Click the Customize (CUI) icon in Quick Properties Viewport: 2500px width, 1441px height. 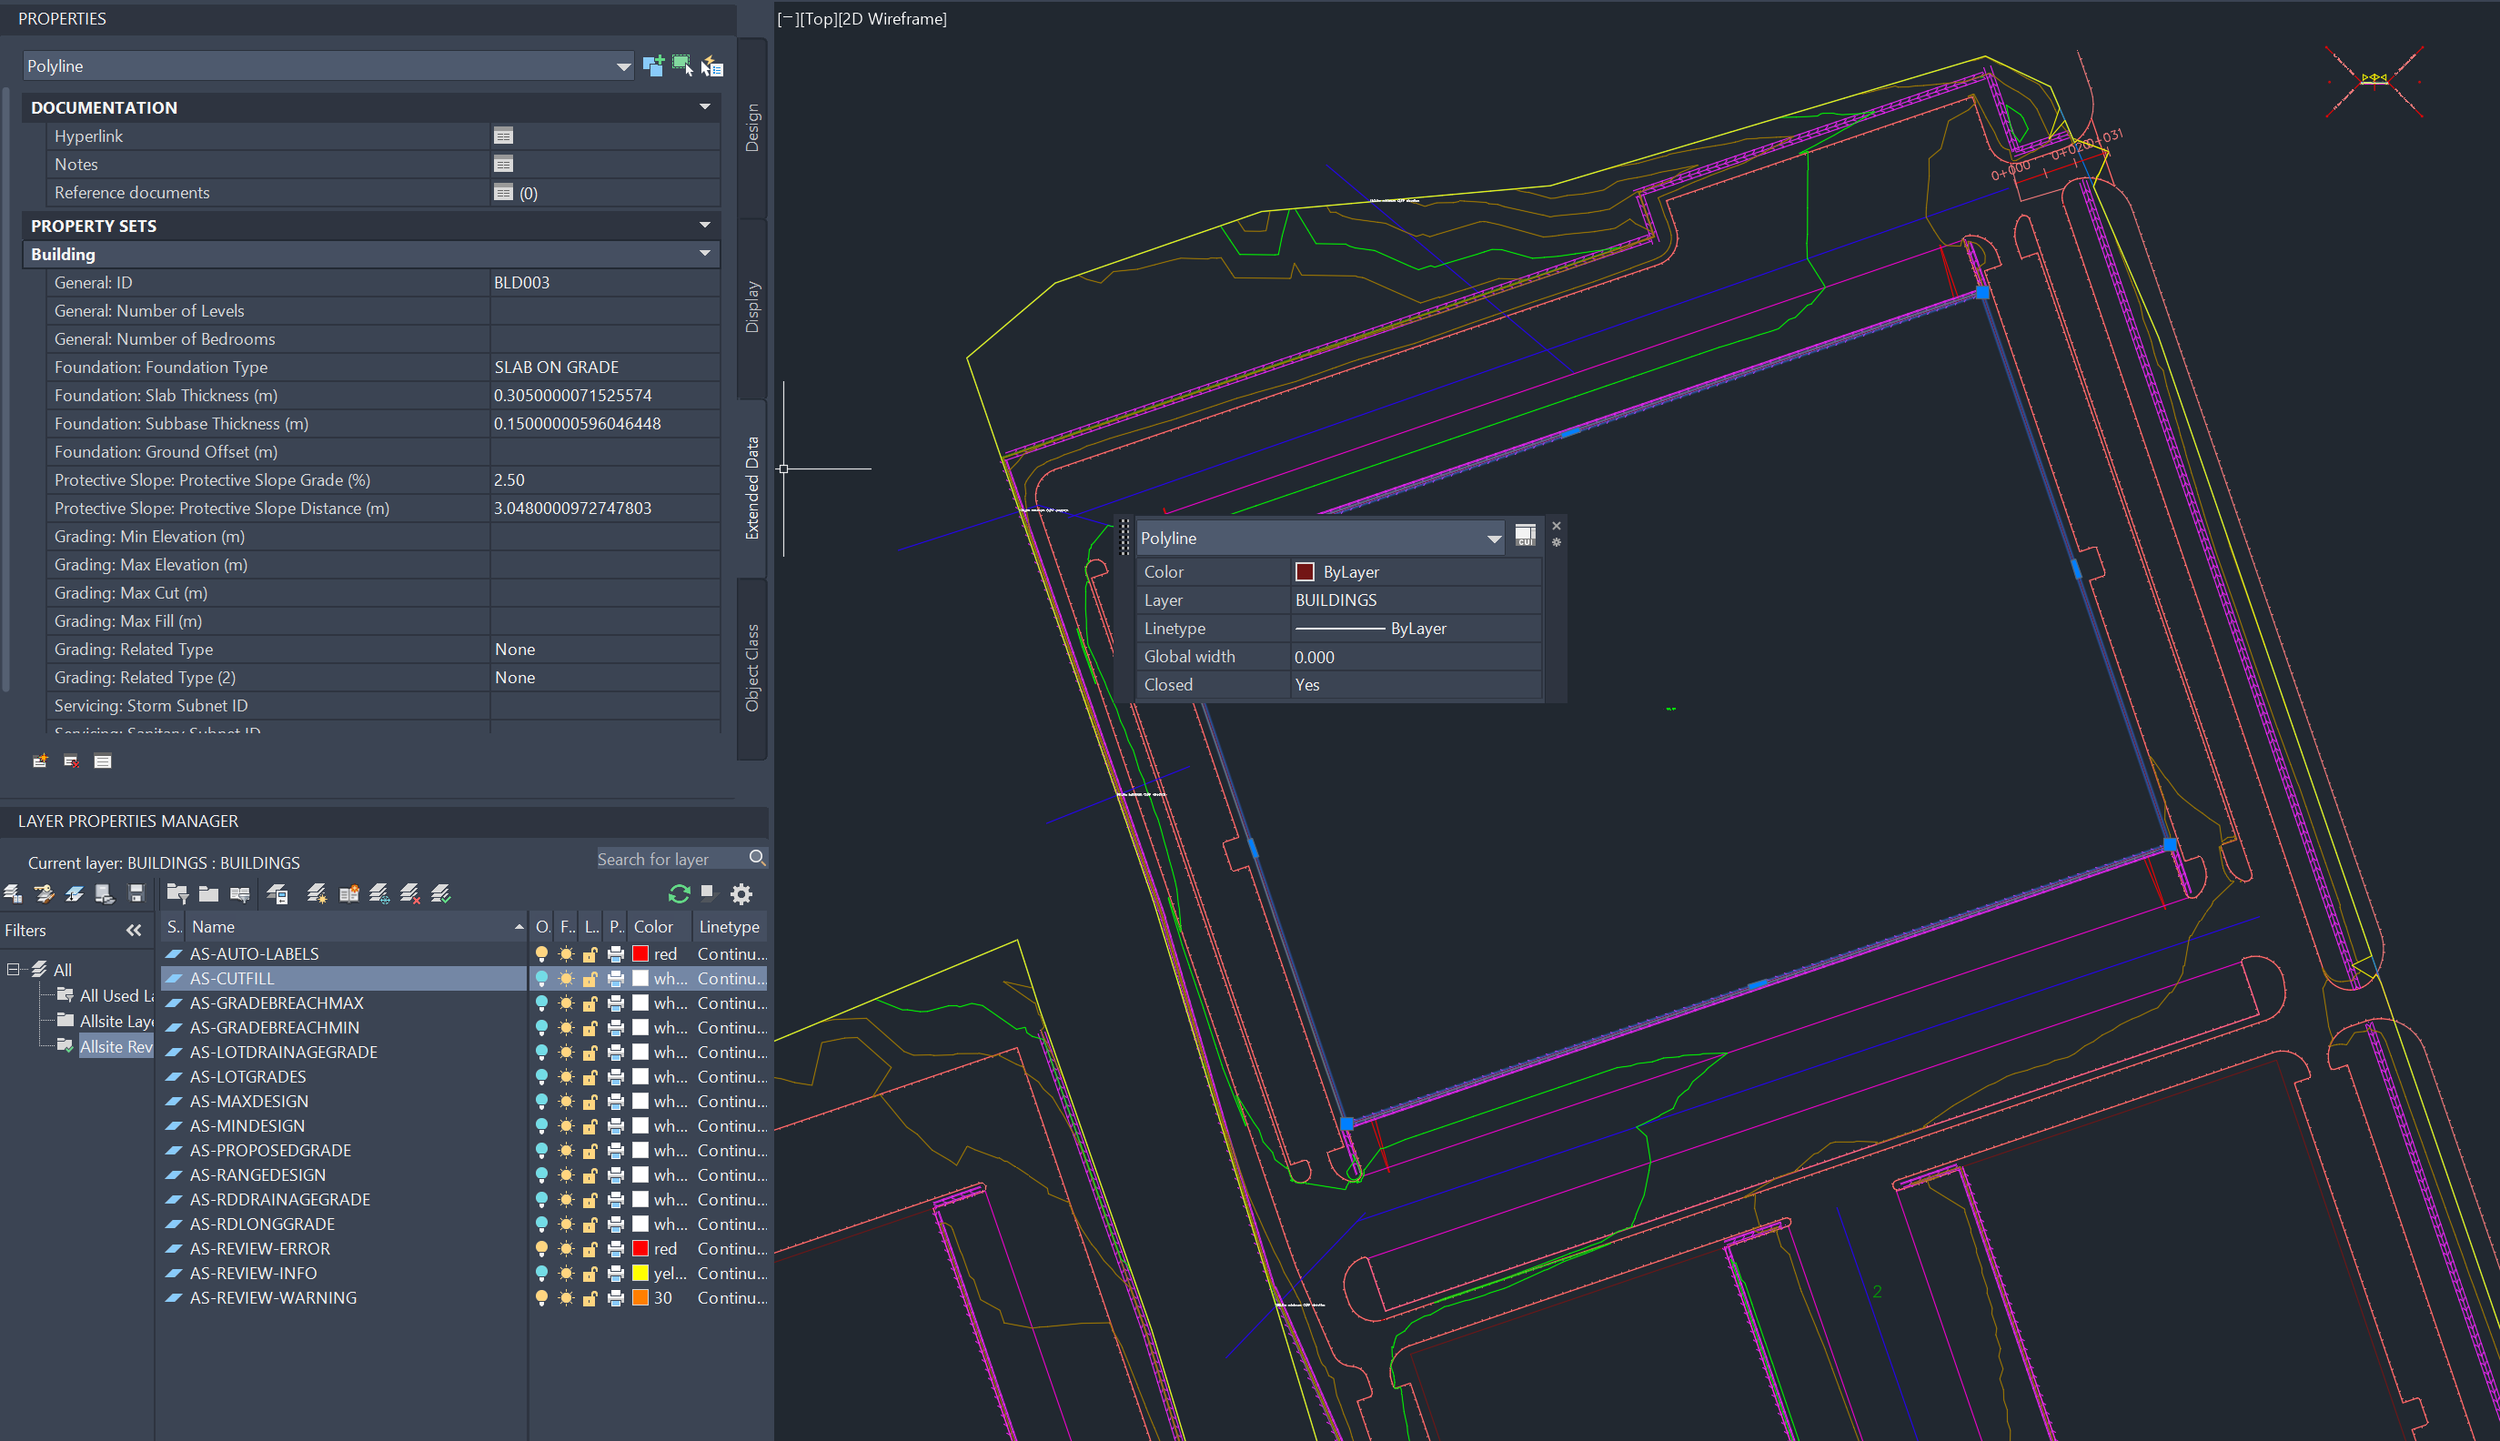coord(1525,536)
